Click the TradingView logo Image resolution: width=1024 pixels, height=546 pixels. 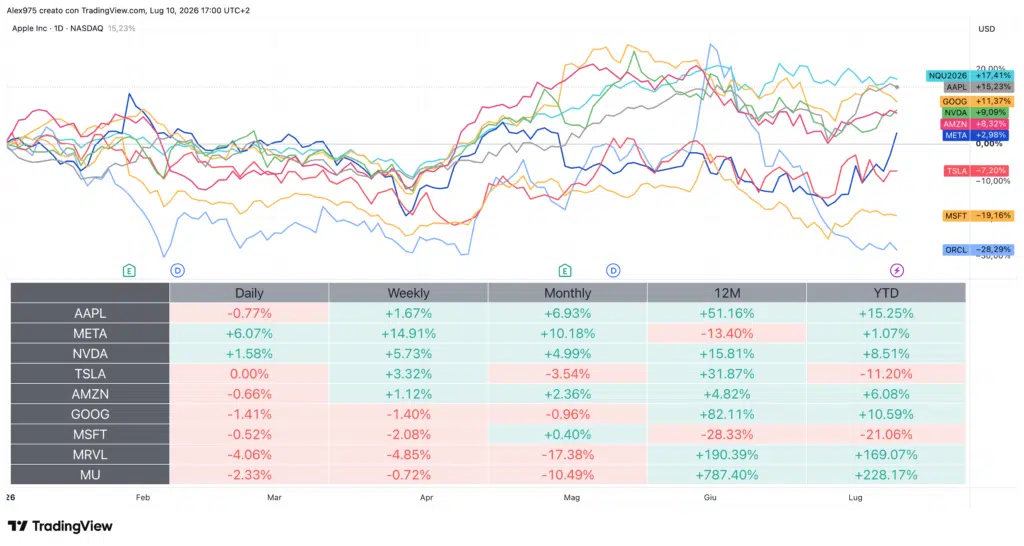[60, 526]
